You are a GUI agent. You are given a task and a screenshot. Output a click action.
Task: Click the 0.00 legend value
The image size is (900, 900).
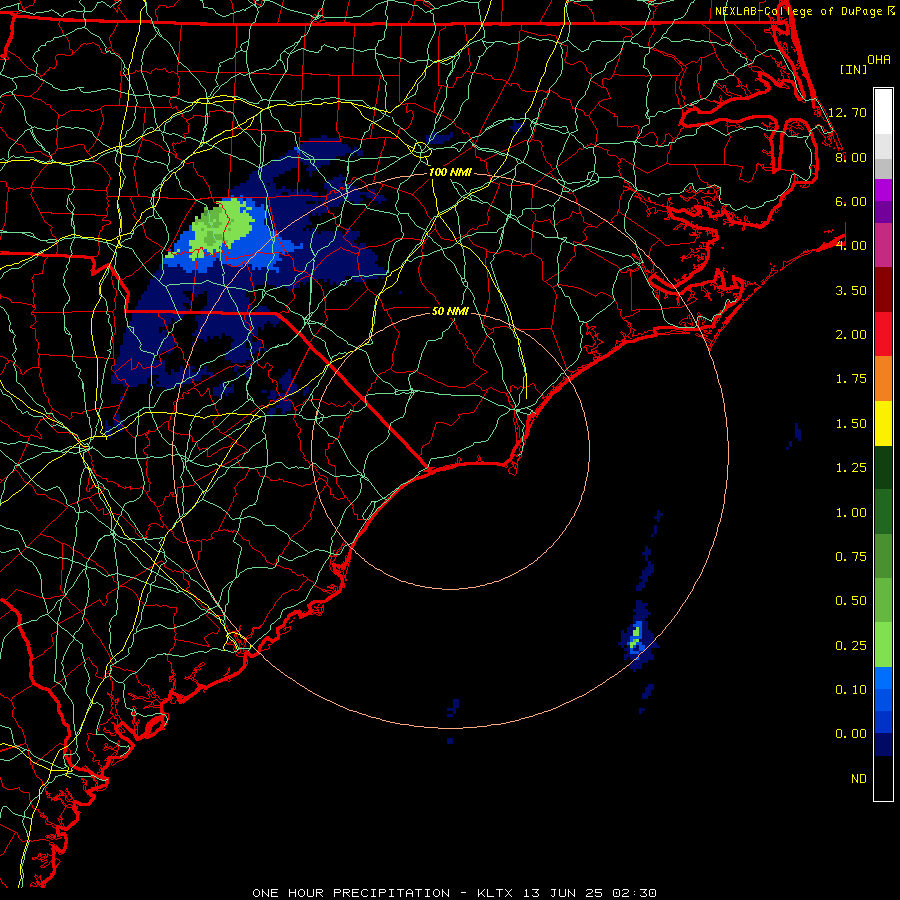coord(851,734)
